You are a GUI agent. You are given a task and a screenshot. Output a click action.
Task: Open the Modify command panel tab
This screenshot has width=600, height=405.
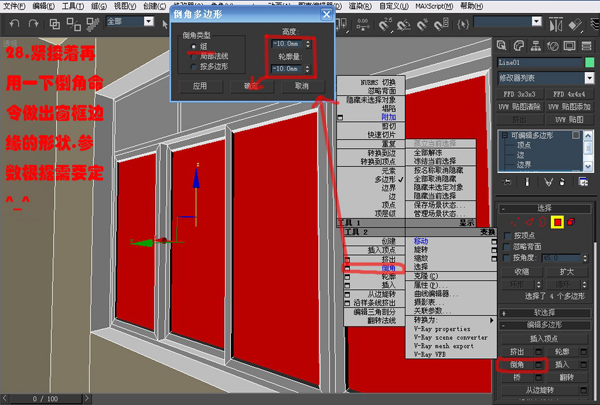[x=518, y=46]
